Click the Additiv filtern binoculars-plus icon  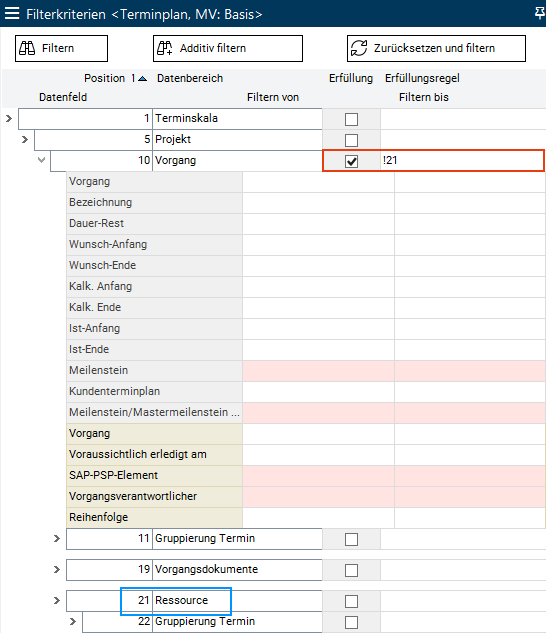(165, 48)
